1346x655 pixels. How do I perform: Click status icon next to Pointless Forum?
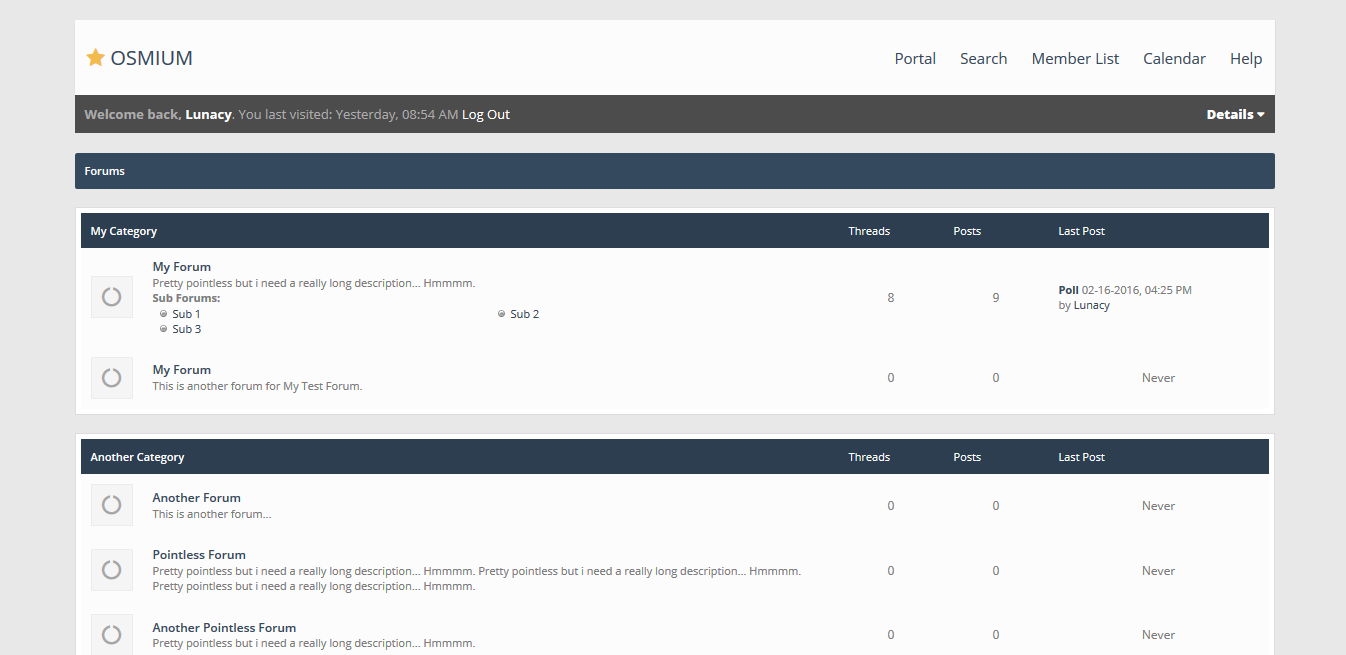112,570
